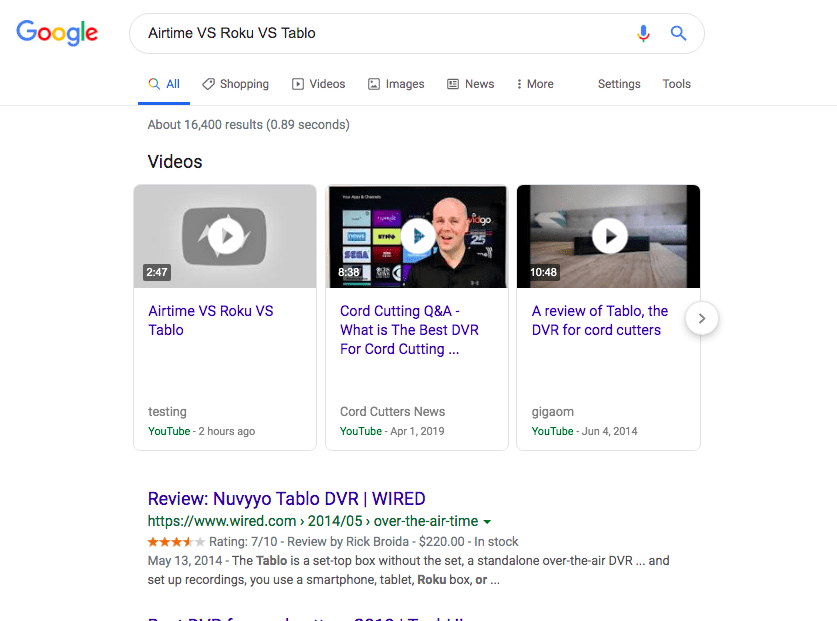Activate voice search microphone icon
Screen dimensions: 837x621
pyautogui.click(x=644, y=33)
